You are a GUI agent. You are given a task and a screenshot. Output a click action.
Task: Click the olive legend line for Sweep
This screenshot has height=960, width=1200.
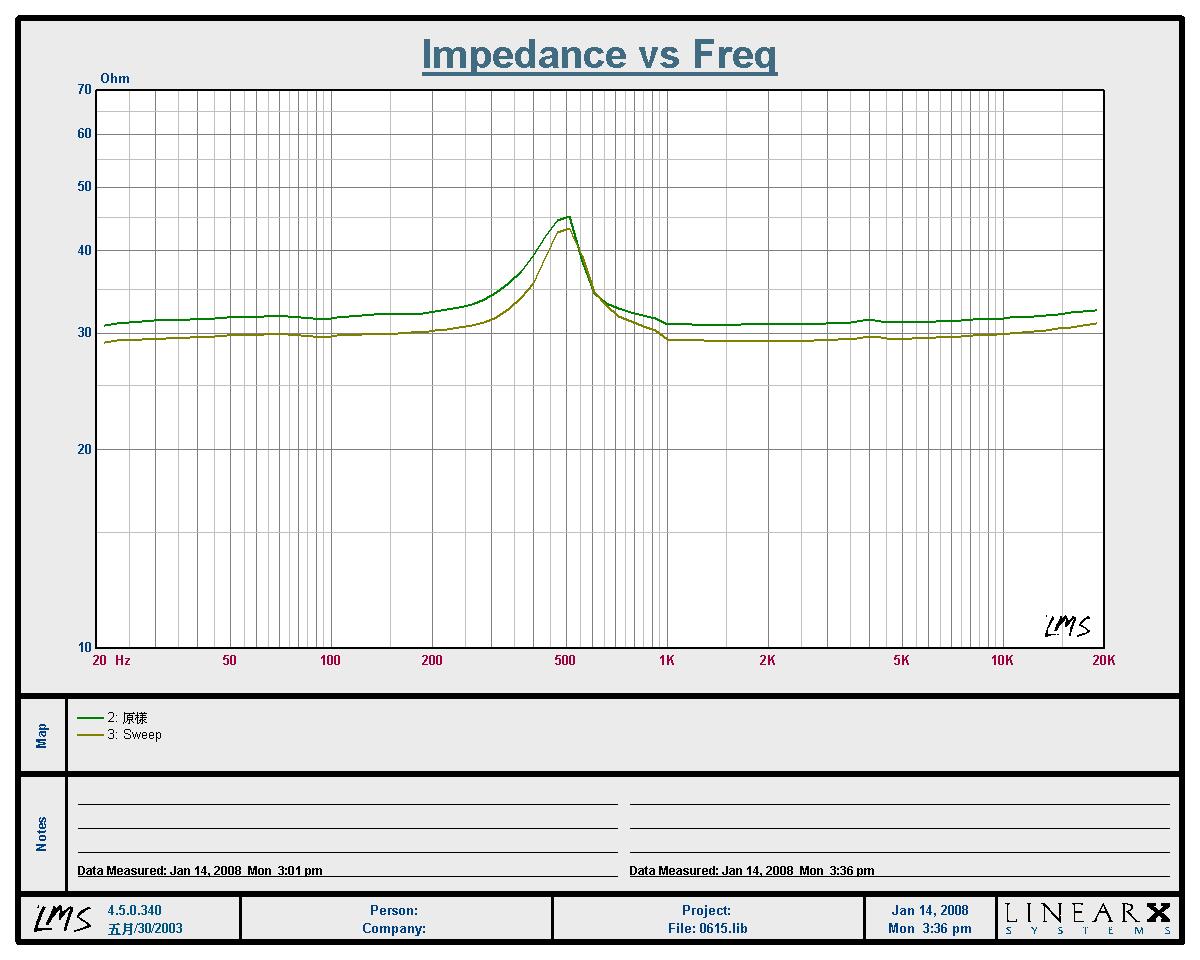click(x=90, y=735)
